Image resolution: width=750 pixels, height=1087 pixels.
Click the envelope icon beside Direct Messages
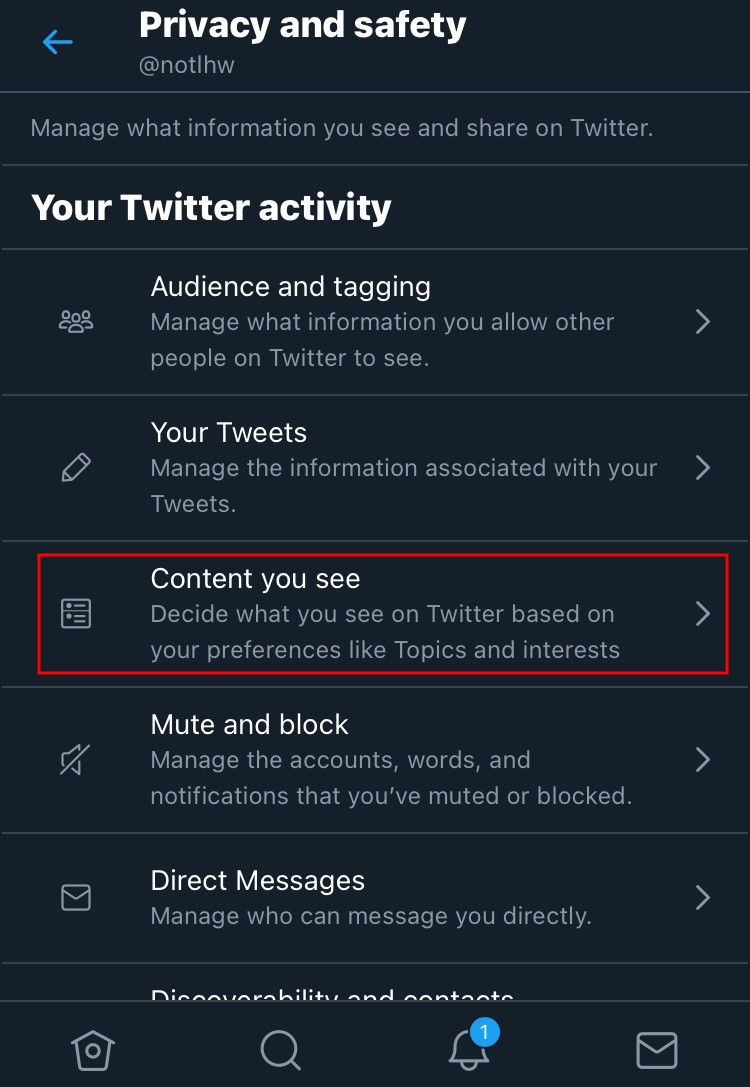(76, 897)
